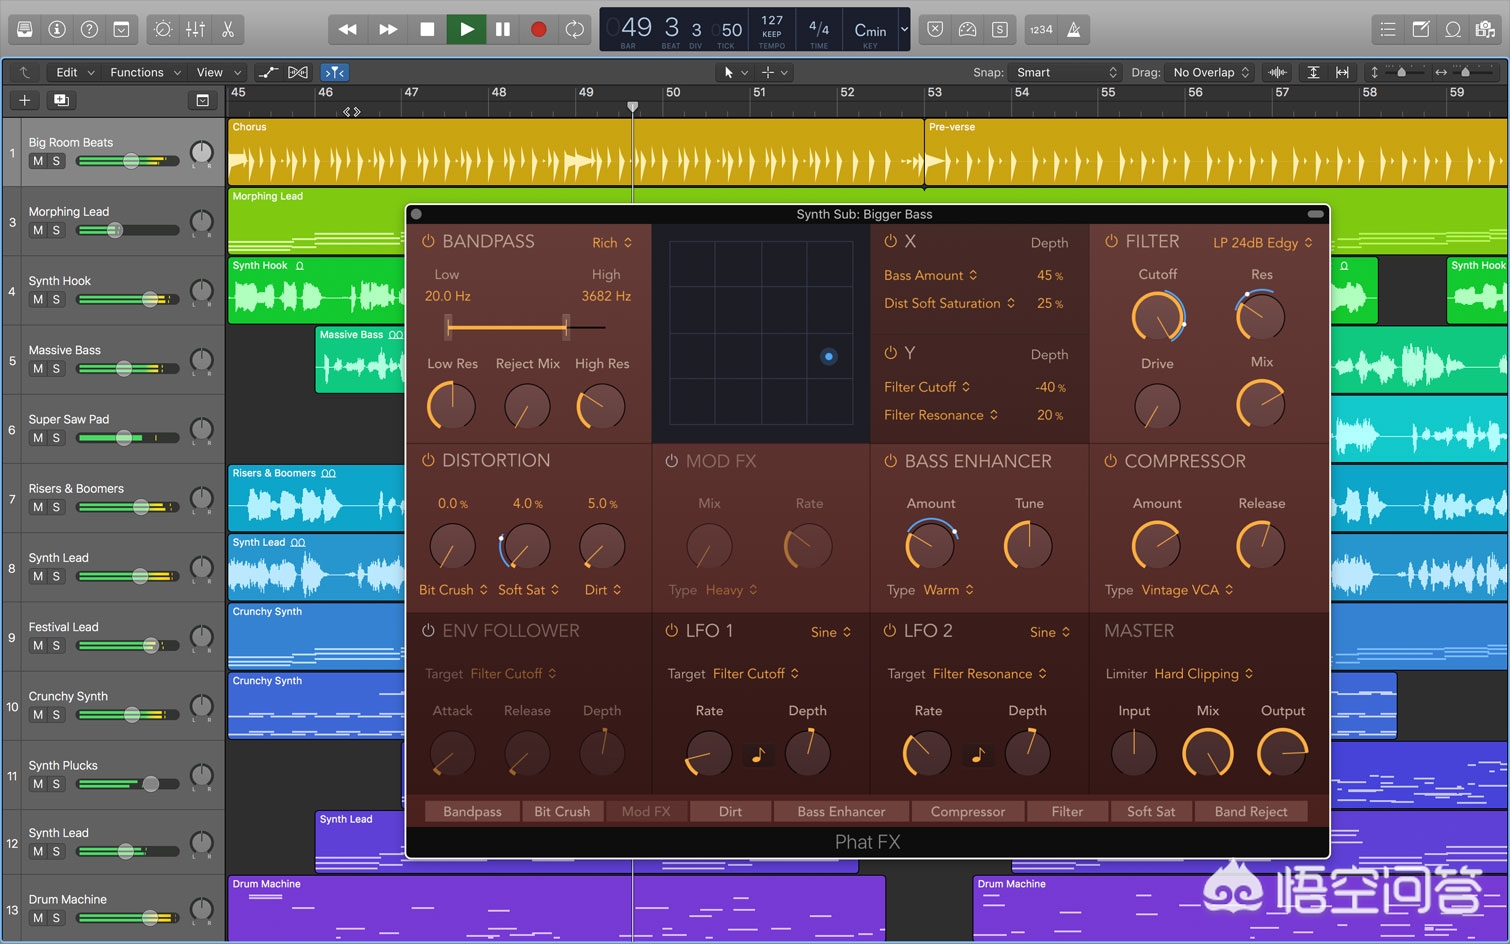Open the LP 24dB Edgy filter dropdown
1510x944 pixels.
(1263, 243)
